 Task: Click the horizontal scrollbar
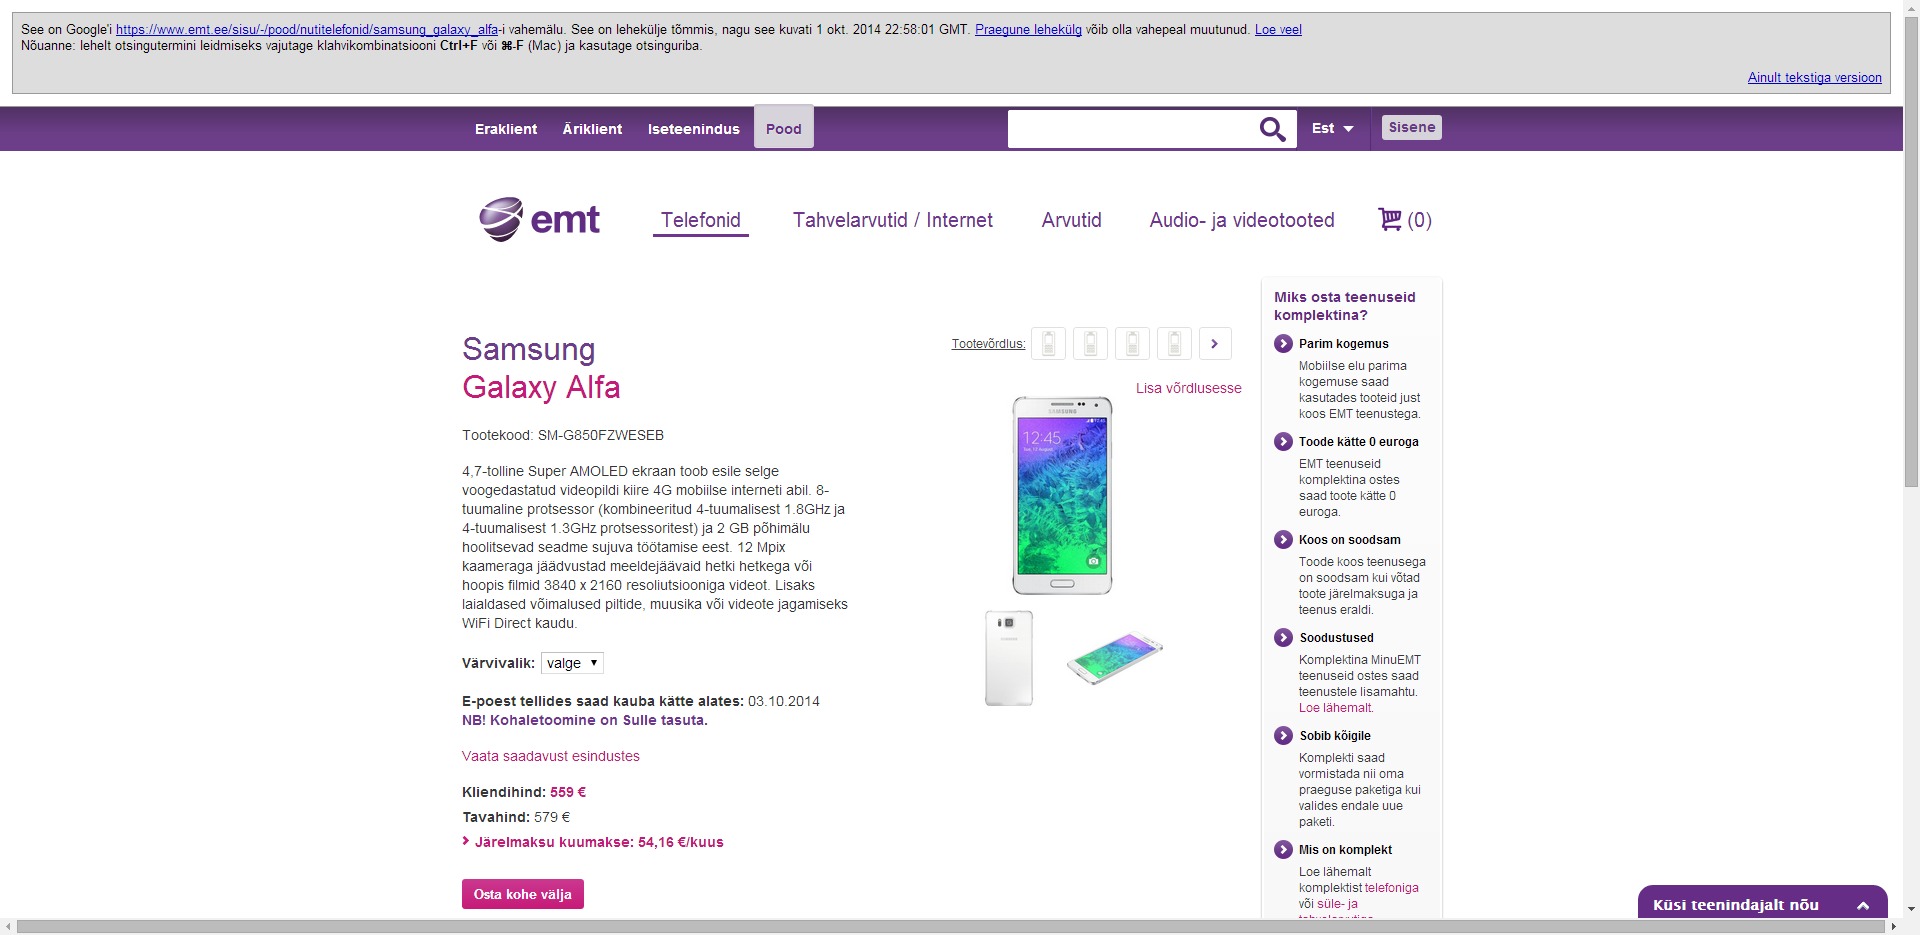(x=950, y=927)
